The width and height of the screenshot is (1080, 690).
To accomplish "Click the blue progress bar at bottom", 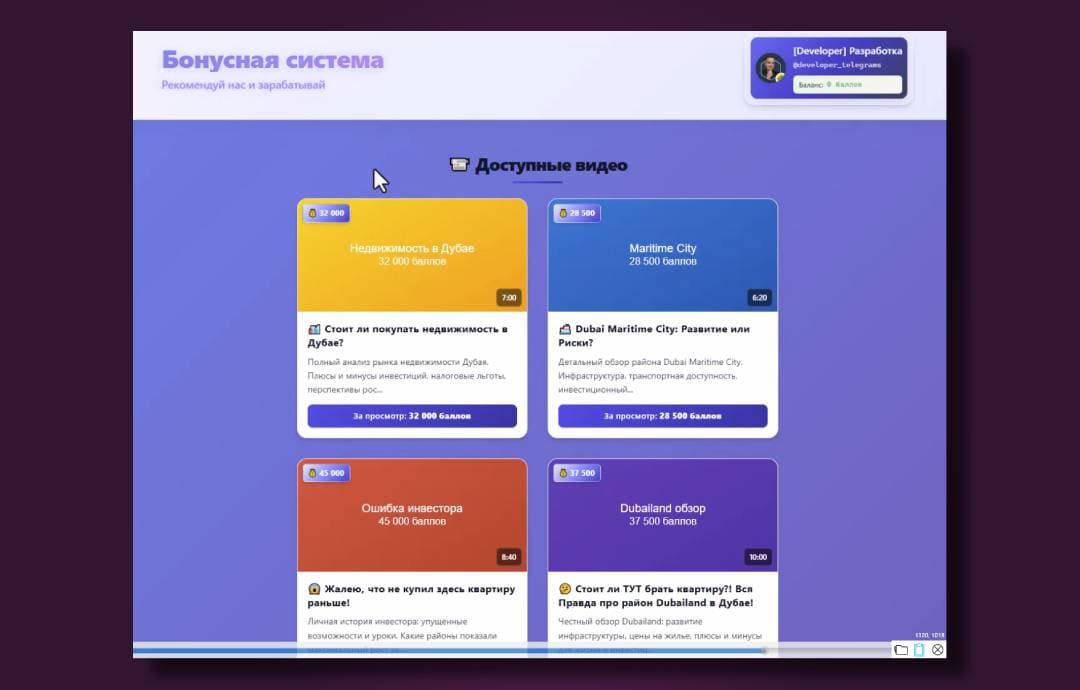I will [x=450, y=650].
